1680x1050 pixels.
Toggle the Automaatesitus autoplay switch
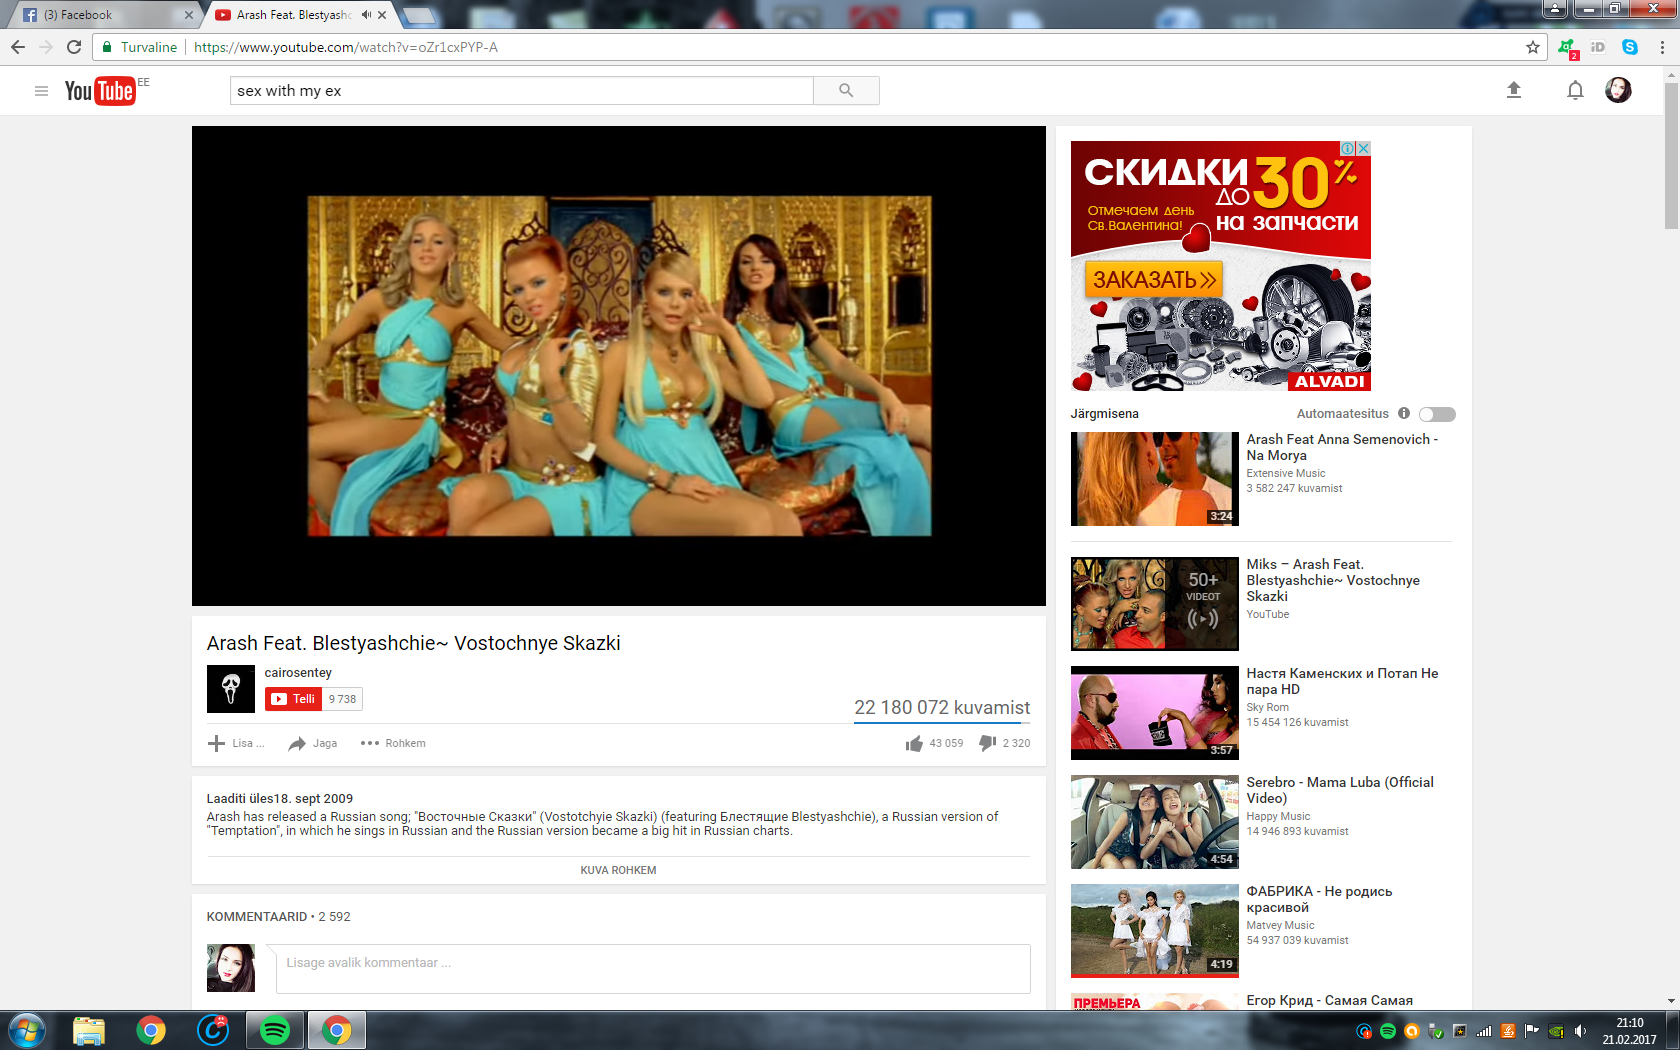point(1437,414)
